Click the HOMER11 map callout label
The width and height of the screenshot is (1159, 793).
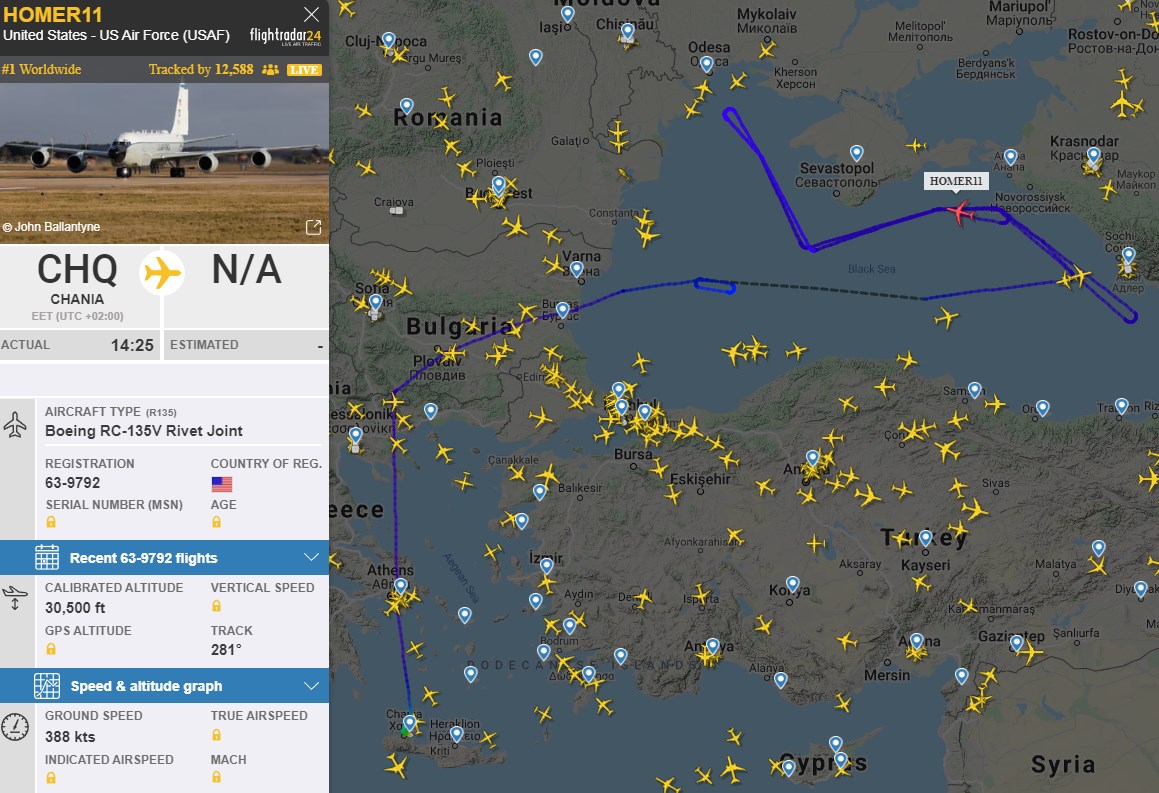[x=956, y=181]
